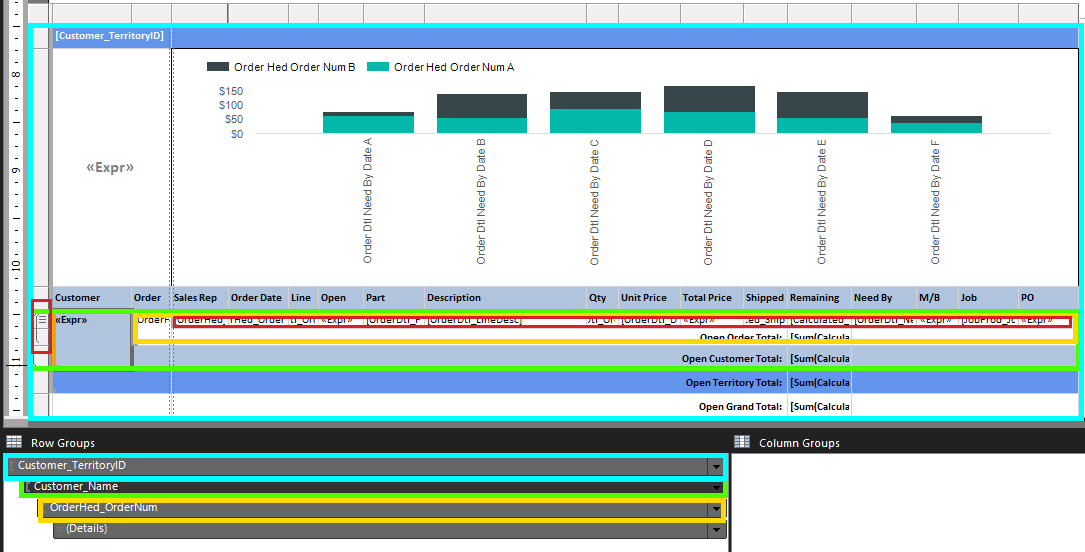The width and height of the screenshot is (1085, 552).
Task: Click the Row Groups panel title
Action: pyautogui.click(x=63, y=443)
